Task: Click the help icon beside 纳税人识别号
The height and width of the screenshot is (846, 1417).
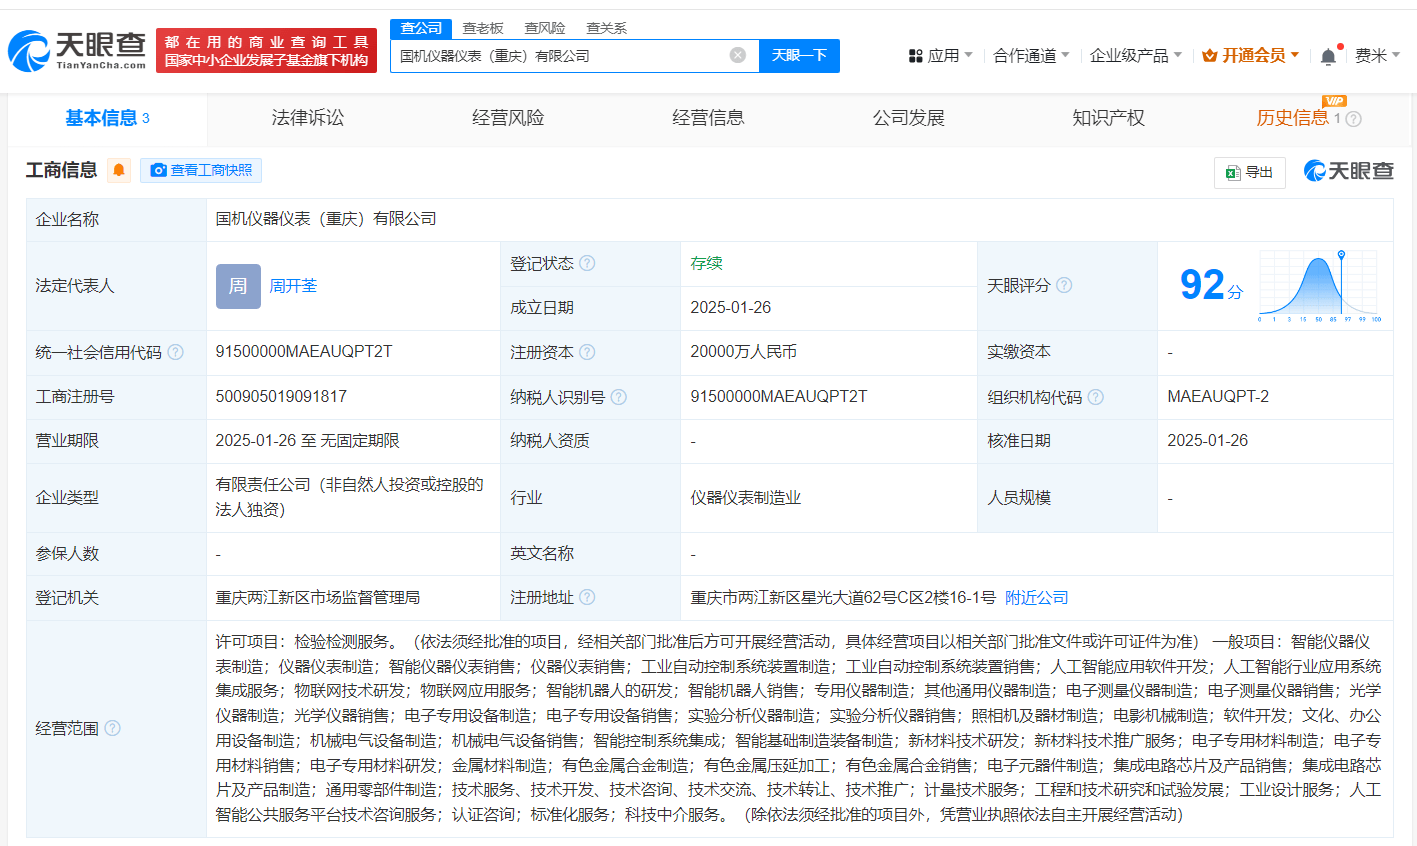Action: [618, 397]
